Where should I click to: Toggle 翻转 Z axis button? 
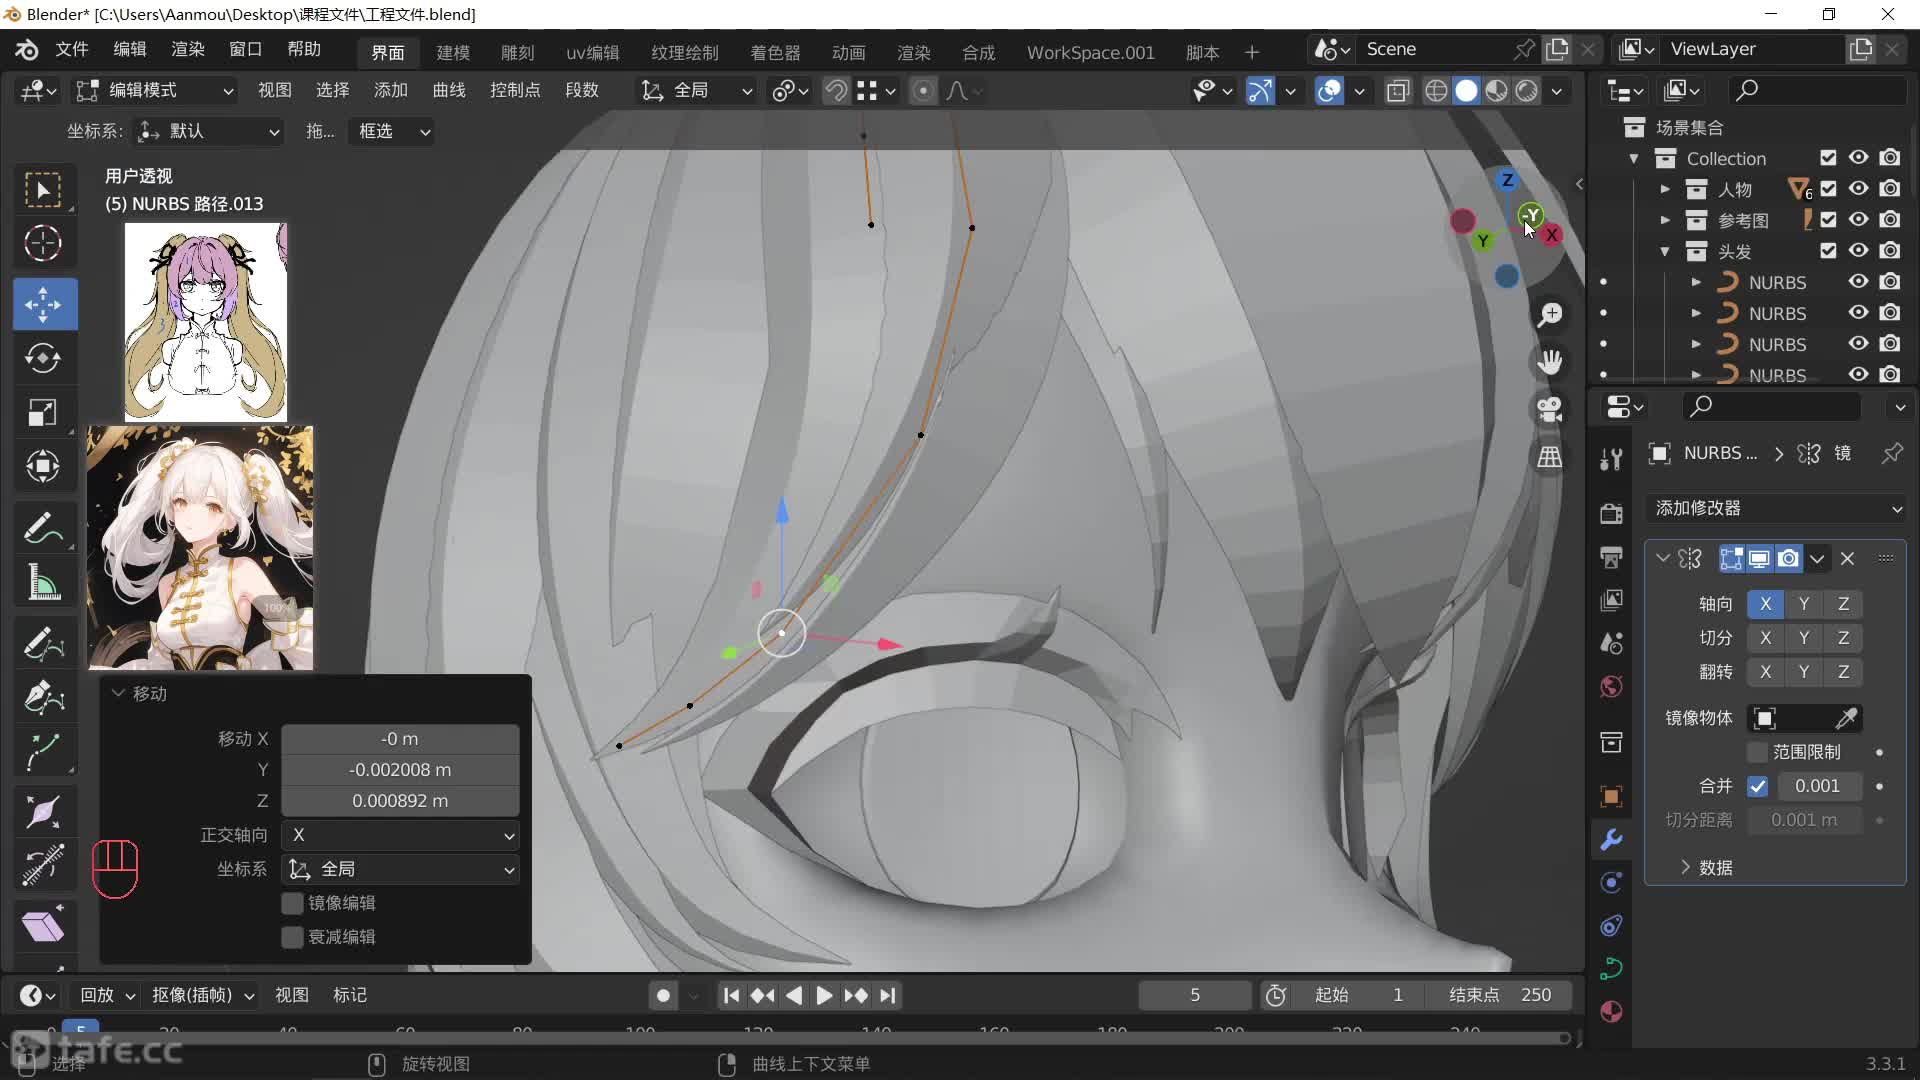pyautogui.click(x=1843, y=672)
